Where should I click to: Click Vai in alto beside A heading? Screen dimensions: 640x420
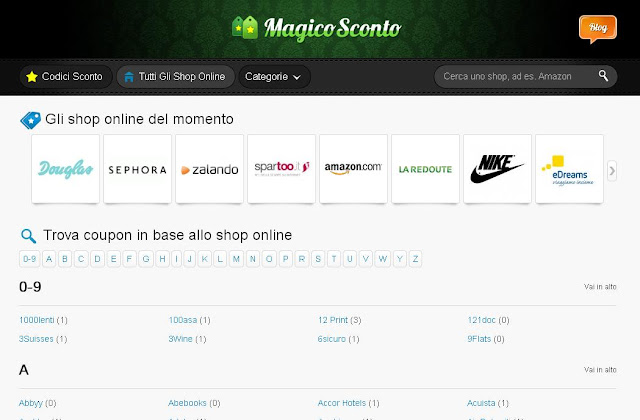click(x=600, y=370)
